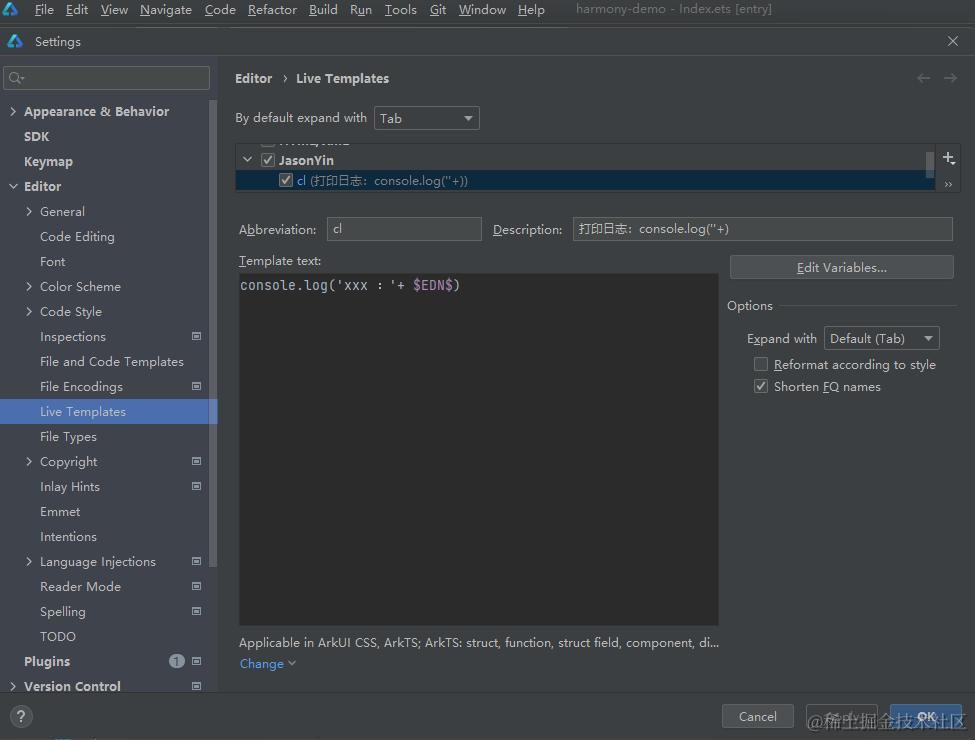
Task: Open the Navigate menu
Action: pyautogui.click(x=165, y=9)
